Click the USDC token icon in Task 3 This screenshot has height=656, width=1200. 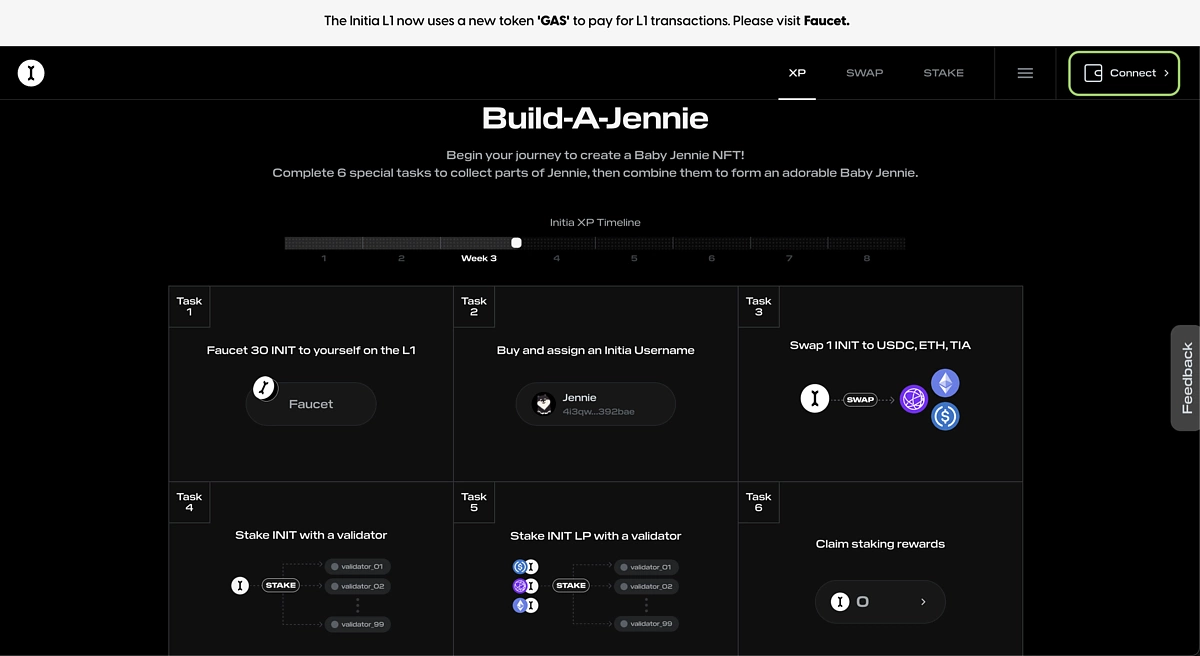[945, 416]
